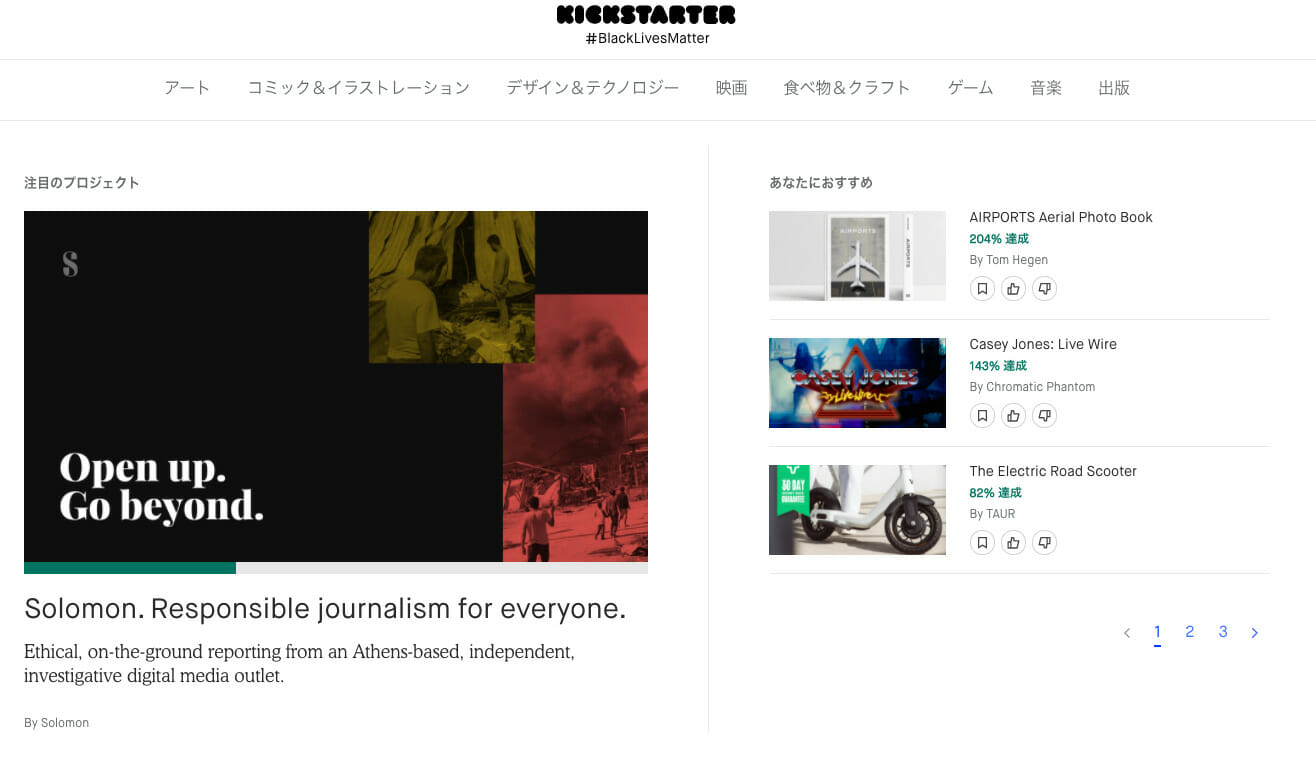Thumbs-up the AIRPORTS Aerial Photo Book project
The width and height of the screenshot is (1316, 760).
click(x=1013, y=289)
